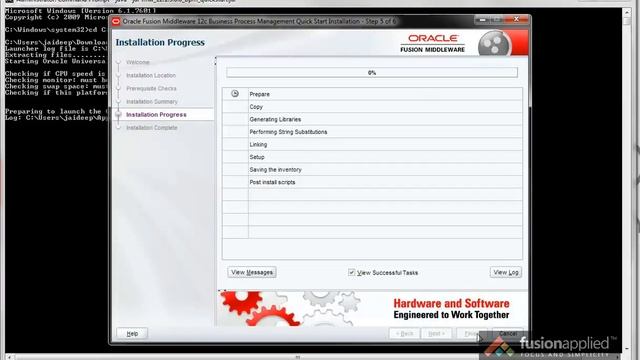Select the Installation Complete step
640x360 pixels.
pyautogui.click(x=151, y=127)
